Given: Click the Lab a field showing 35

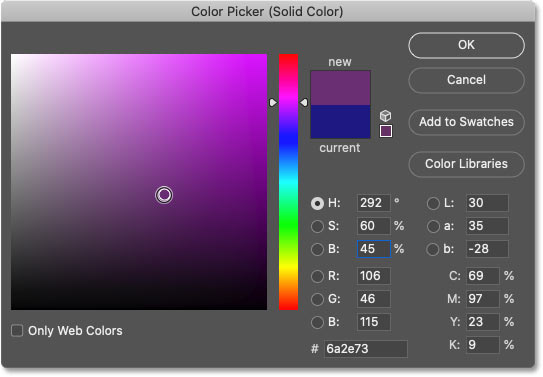Looking at the screenshot, I should (487, 226).
